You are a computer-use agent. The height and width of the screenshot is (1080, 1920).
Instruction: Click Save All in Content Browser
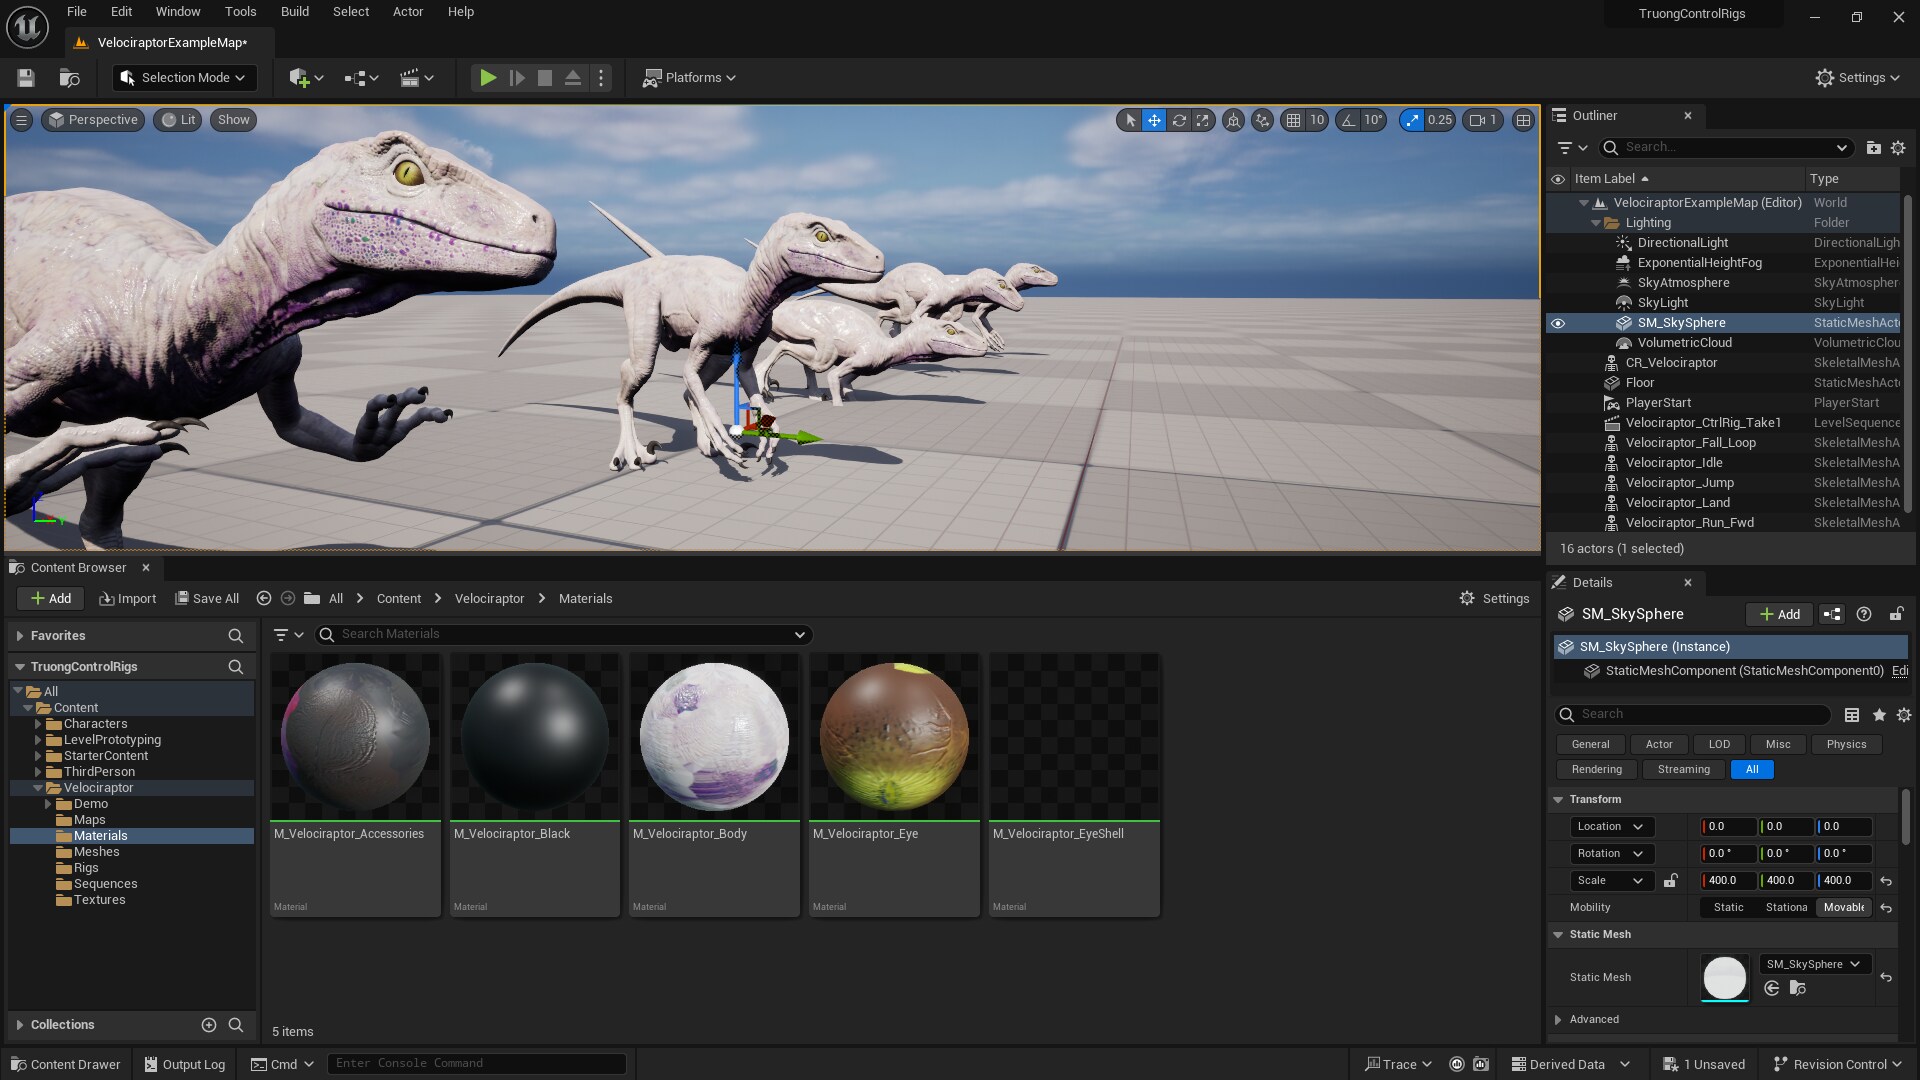click(207, 598)
